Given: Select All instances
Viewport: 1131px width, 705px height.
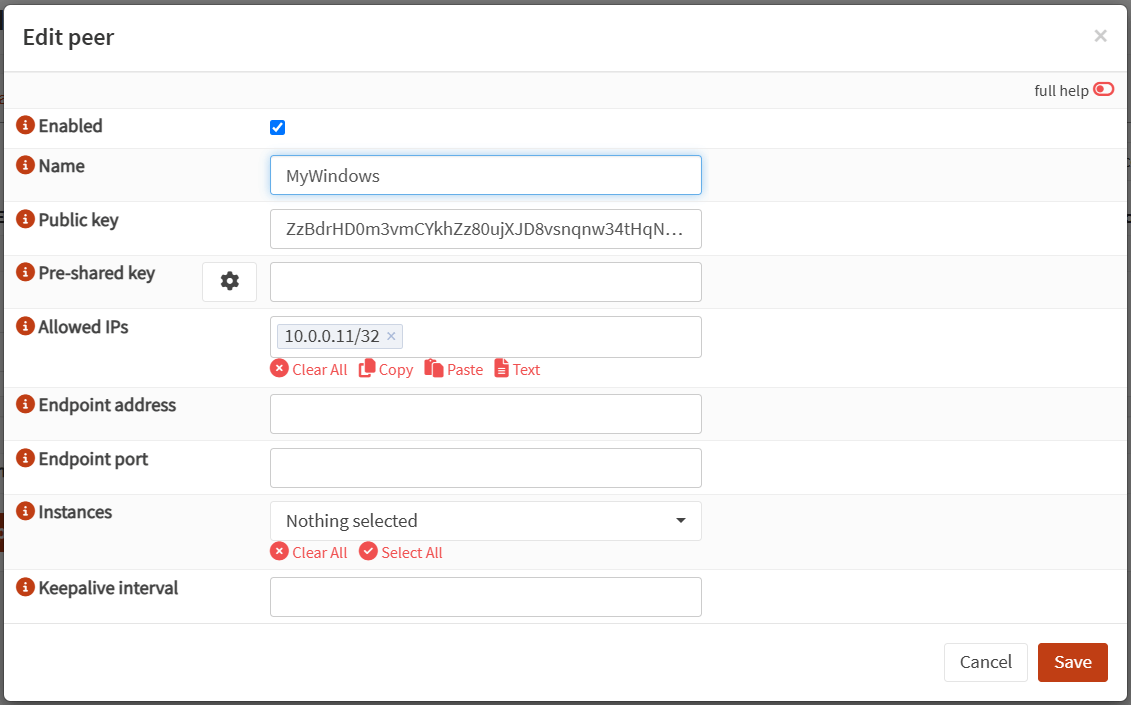Looking at the screenshot, I should (x=401, y=552).
